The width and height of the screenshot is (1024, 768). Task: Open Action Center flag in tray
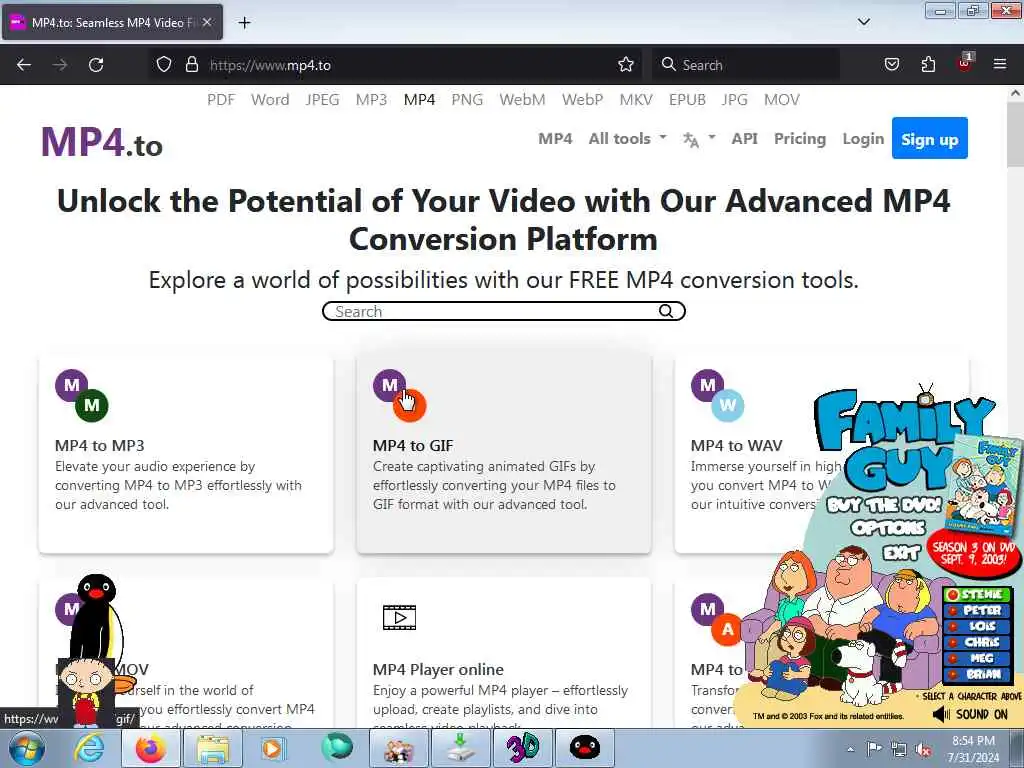(874, 748)
